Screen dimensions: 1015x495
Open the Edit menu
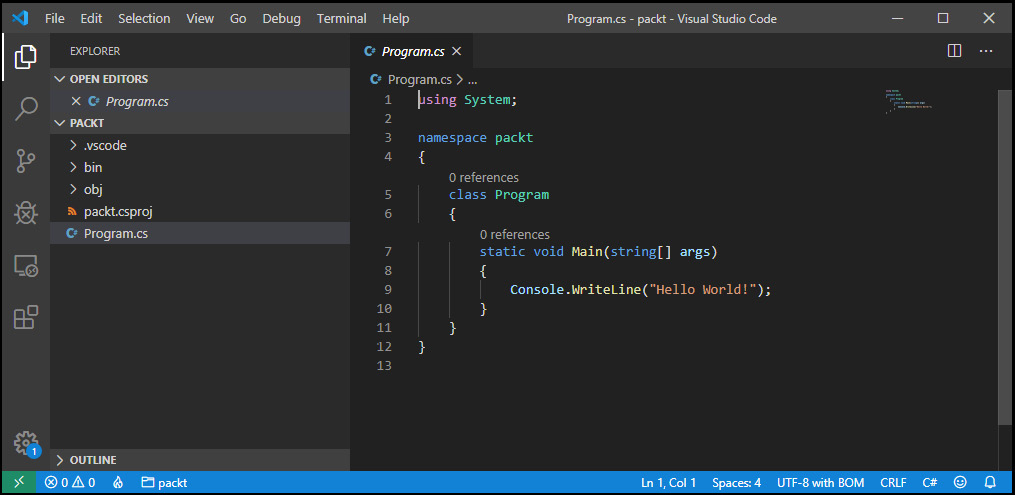(x=91, y=19)
